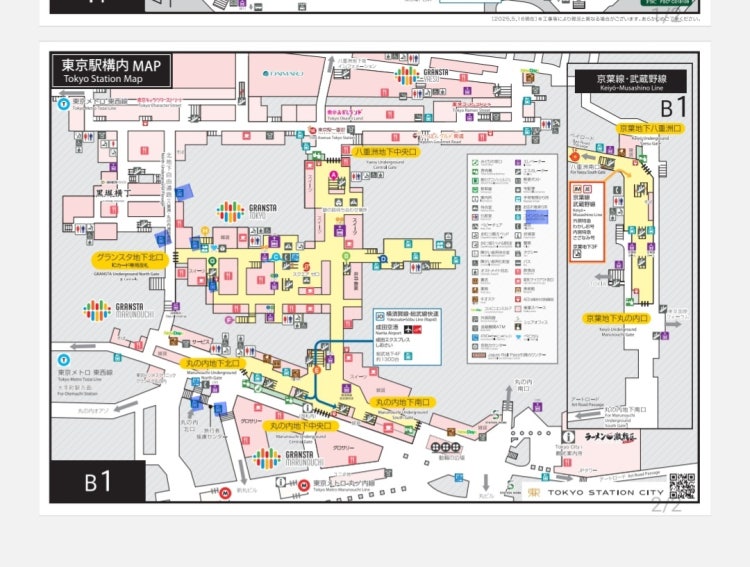Click the magenta F location marker
The height and width of the screenshot is (567, 750).
[x=229, y=320]
